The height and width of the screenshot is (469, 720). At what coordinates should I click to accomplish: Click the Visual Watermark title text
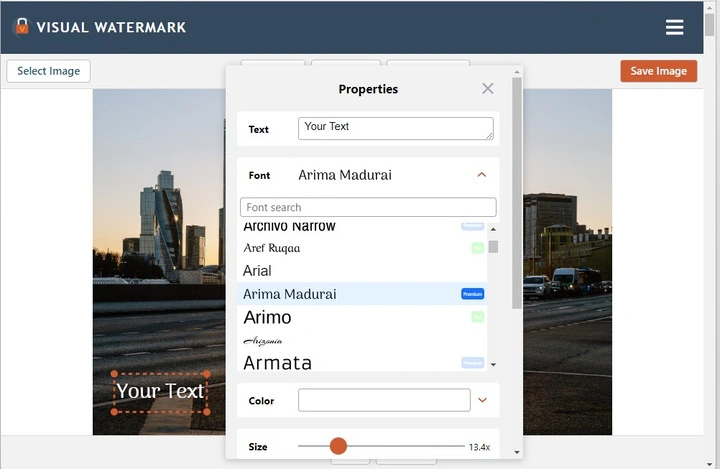tap(111, 27)
